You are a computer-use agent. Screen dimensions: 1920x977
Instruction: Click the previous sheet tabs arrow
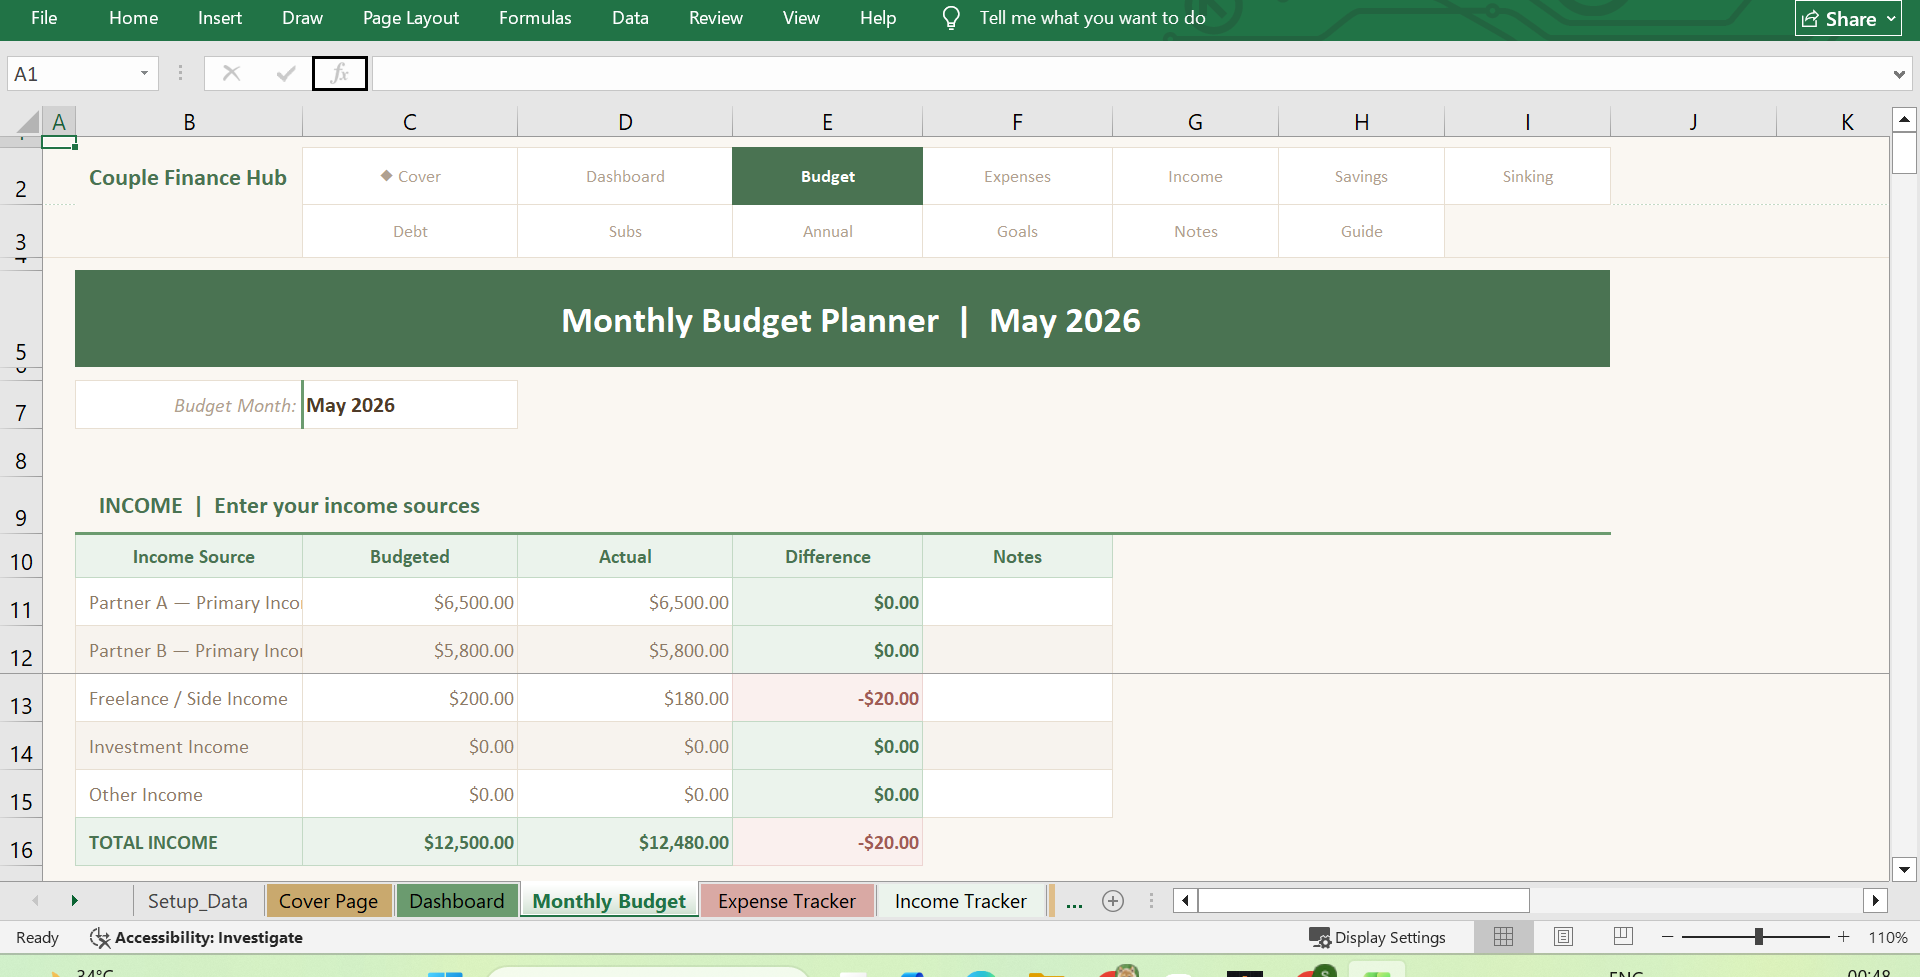(35, 901)
